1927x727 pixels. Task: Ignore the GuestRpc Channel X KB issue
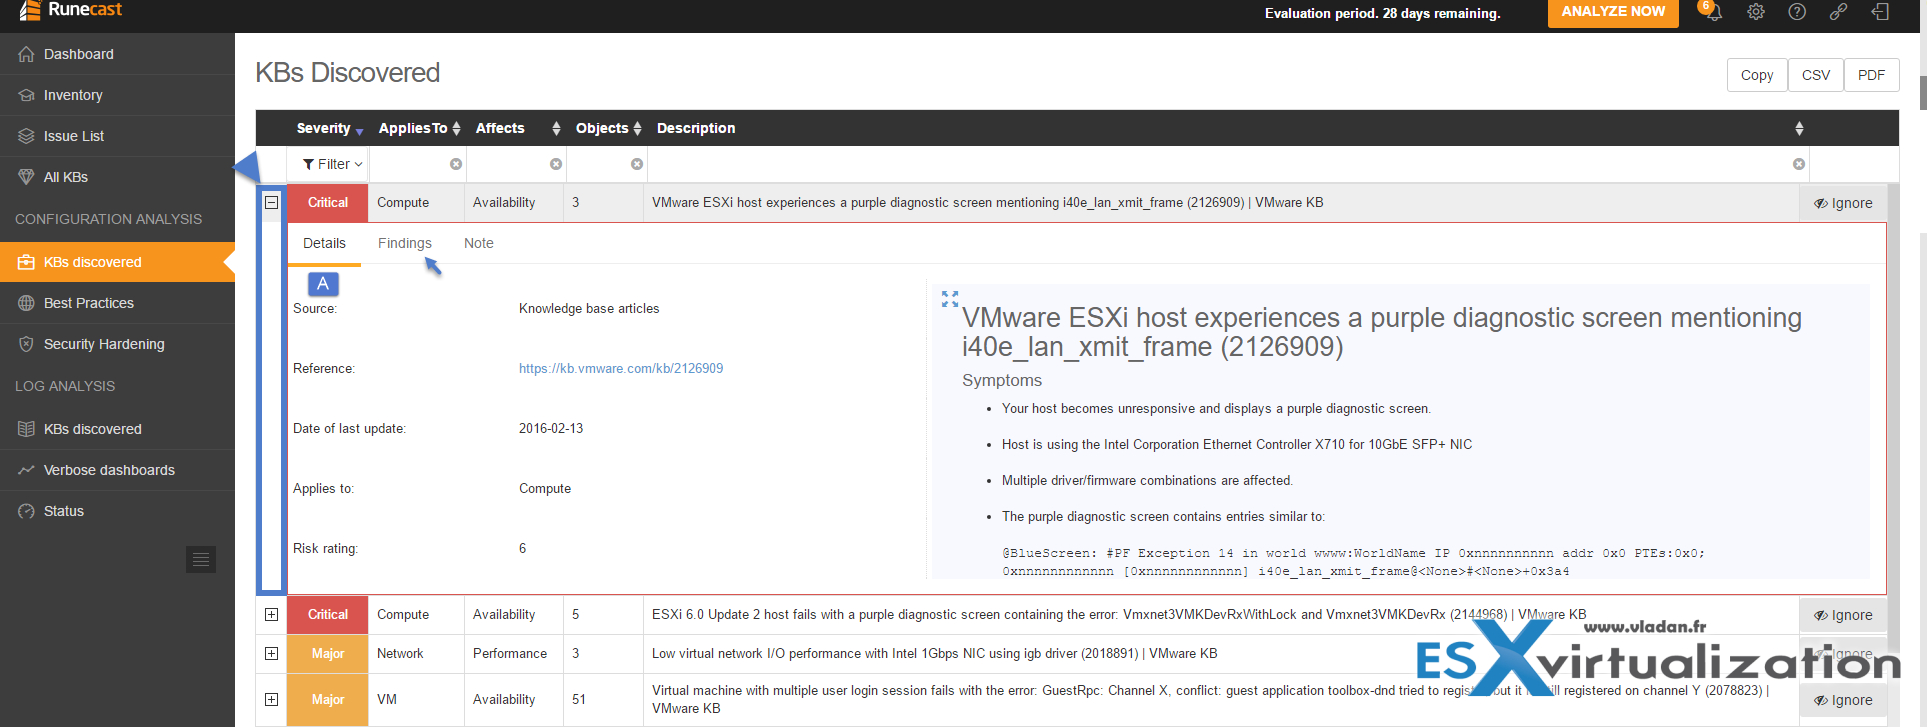tap(1843, 700)
